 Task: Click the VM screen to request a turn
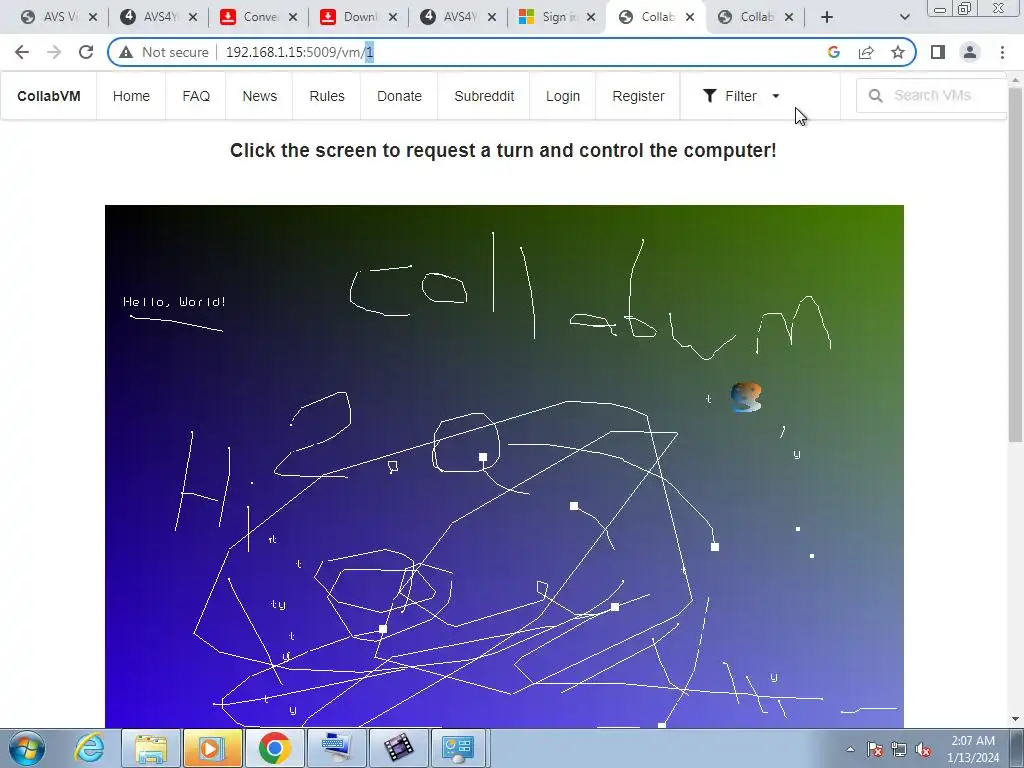(x=504, y=466)
